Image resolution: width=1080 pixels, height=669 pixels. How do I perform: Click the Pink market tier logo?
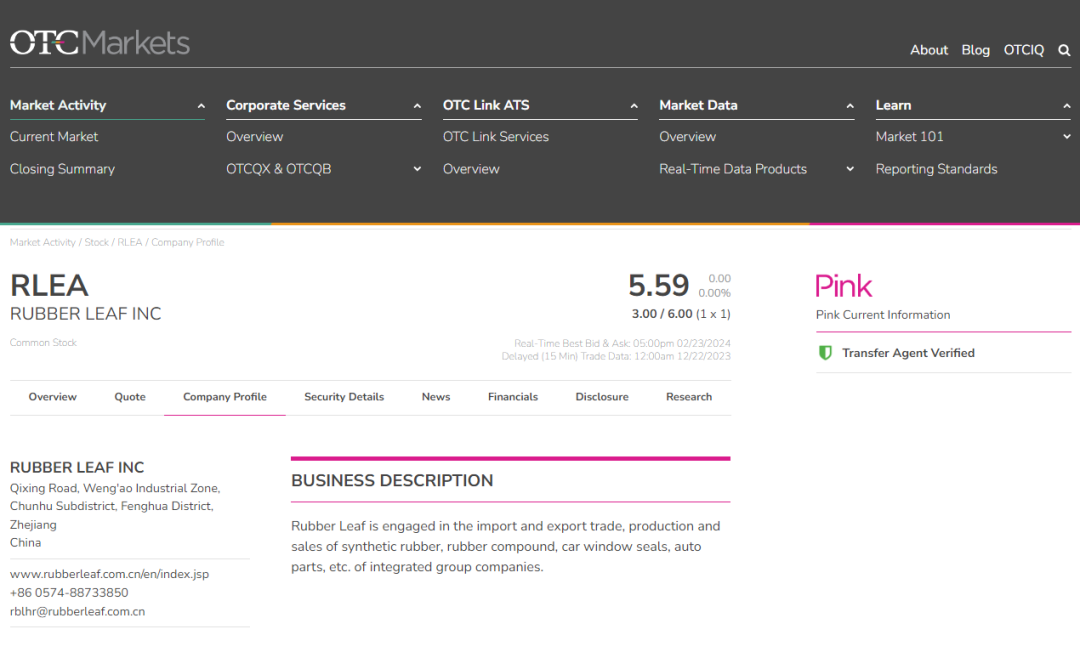tap(844, 286)
